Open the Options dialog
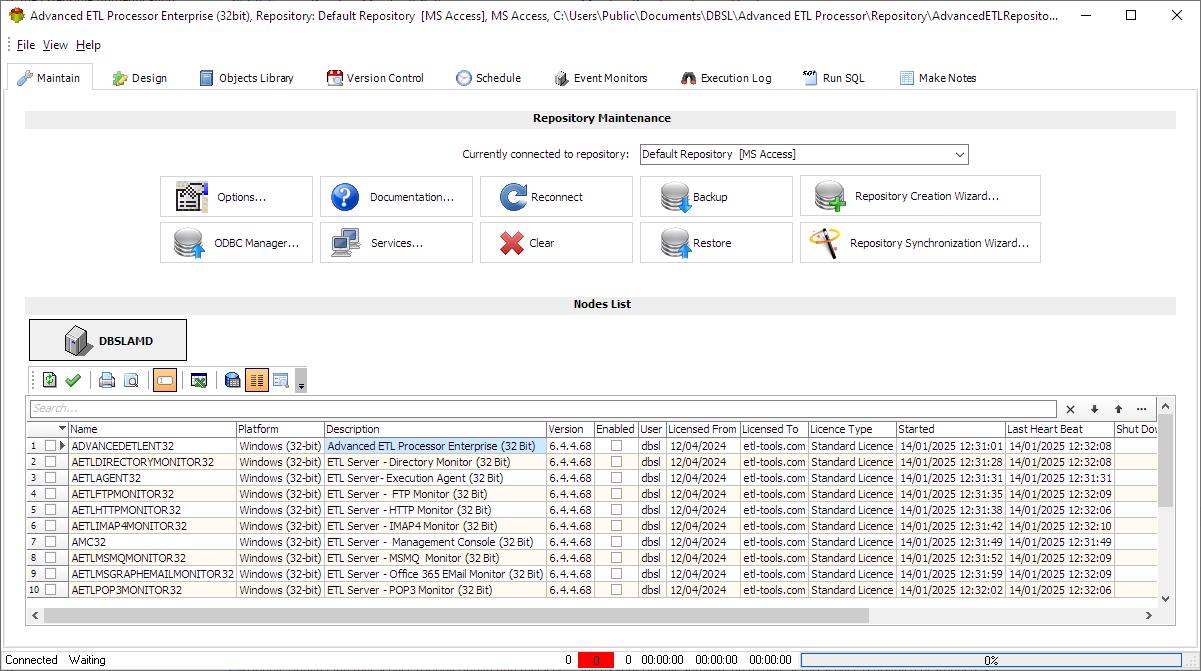This screenshot has height=671, width=1201. tap(236, 197)
